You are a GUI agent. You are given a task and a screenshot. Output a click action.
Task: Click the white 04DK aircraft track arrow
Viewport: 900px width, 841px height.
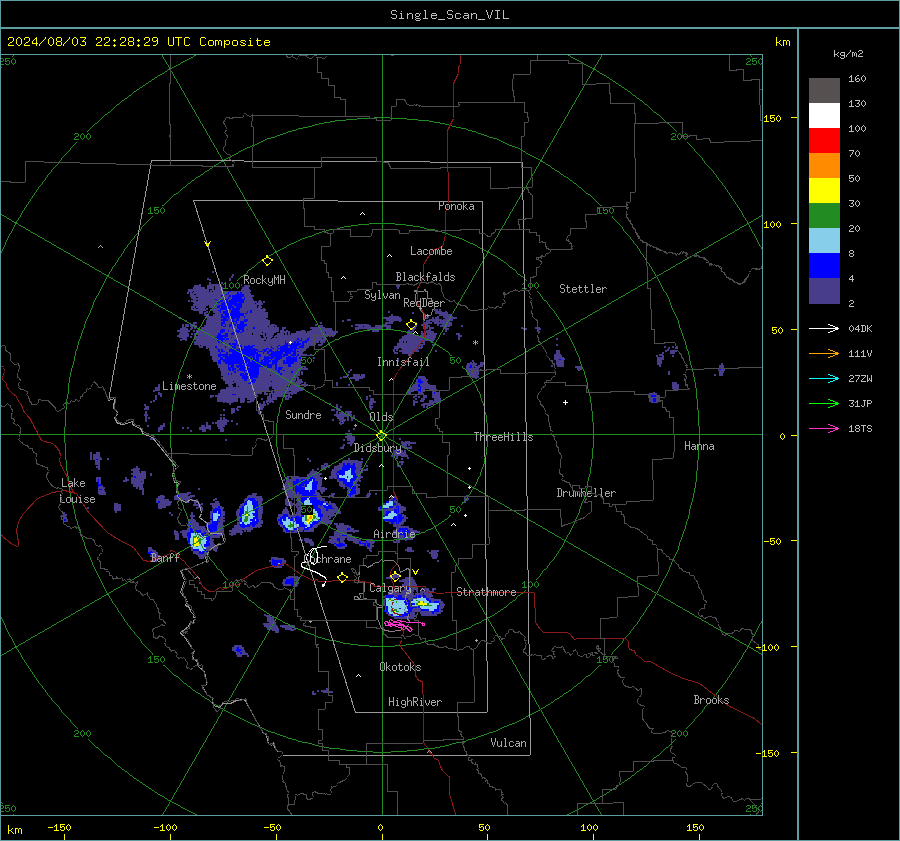click(x=824, y=328)
